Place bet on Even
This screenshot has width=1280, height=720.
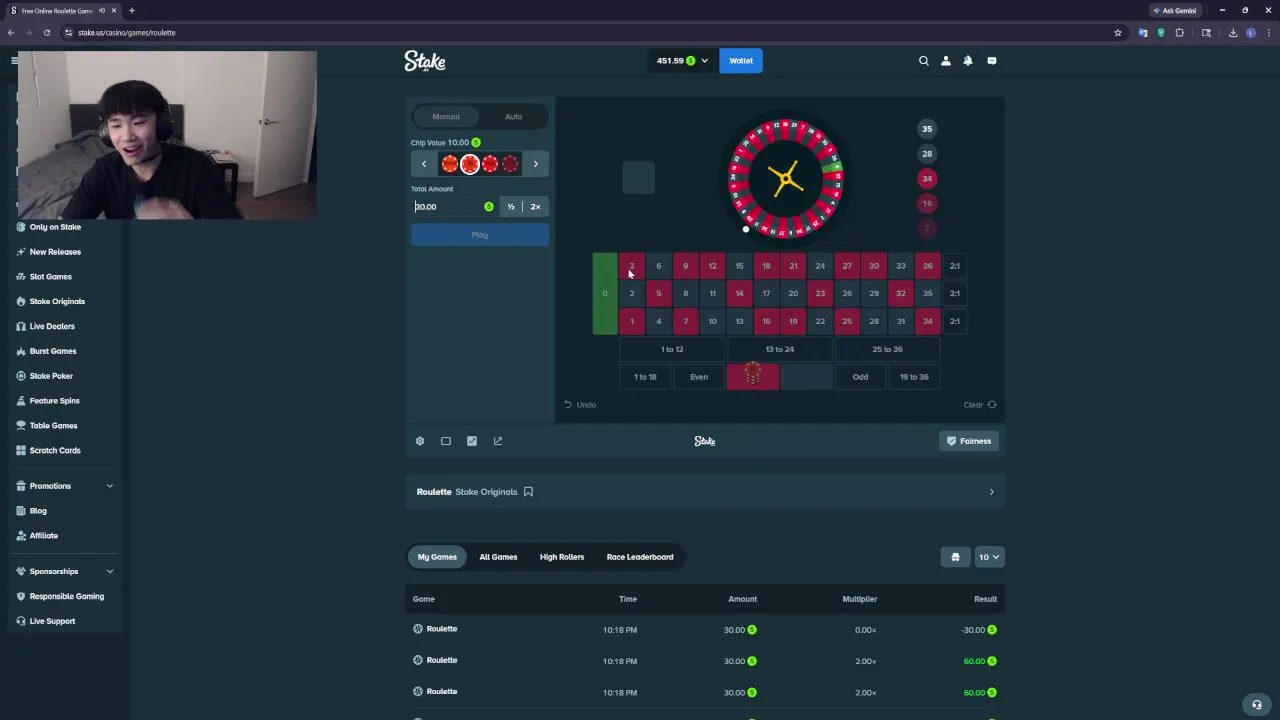pyautogui.click(x=699, y=377)
